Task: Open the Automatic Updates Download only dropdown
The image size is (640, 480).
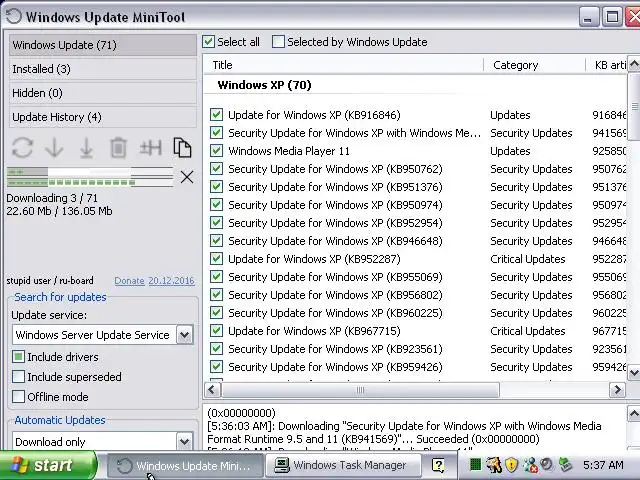Action: pyautogui.click(x=184, y=441)
